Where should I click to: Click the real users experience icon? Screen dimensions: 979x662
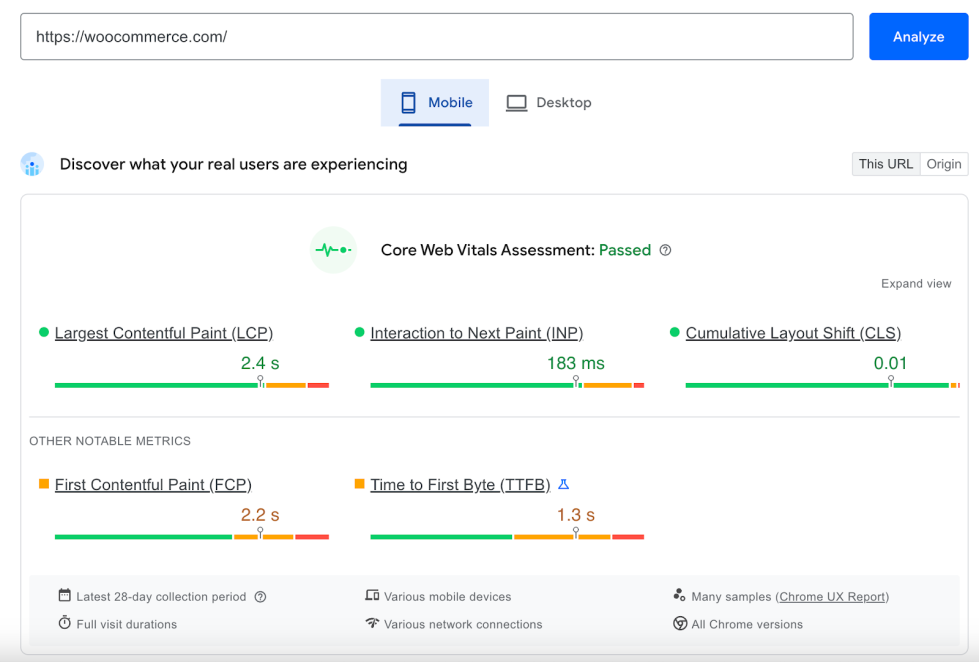point(33,165)
